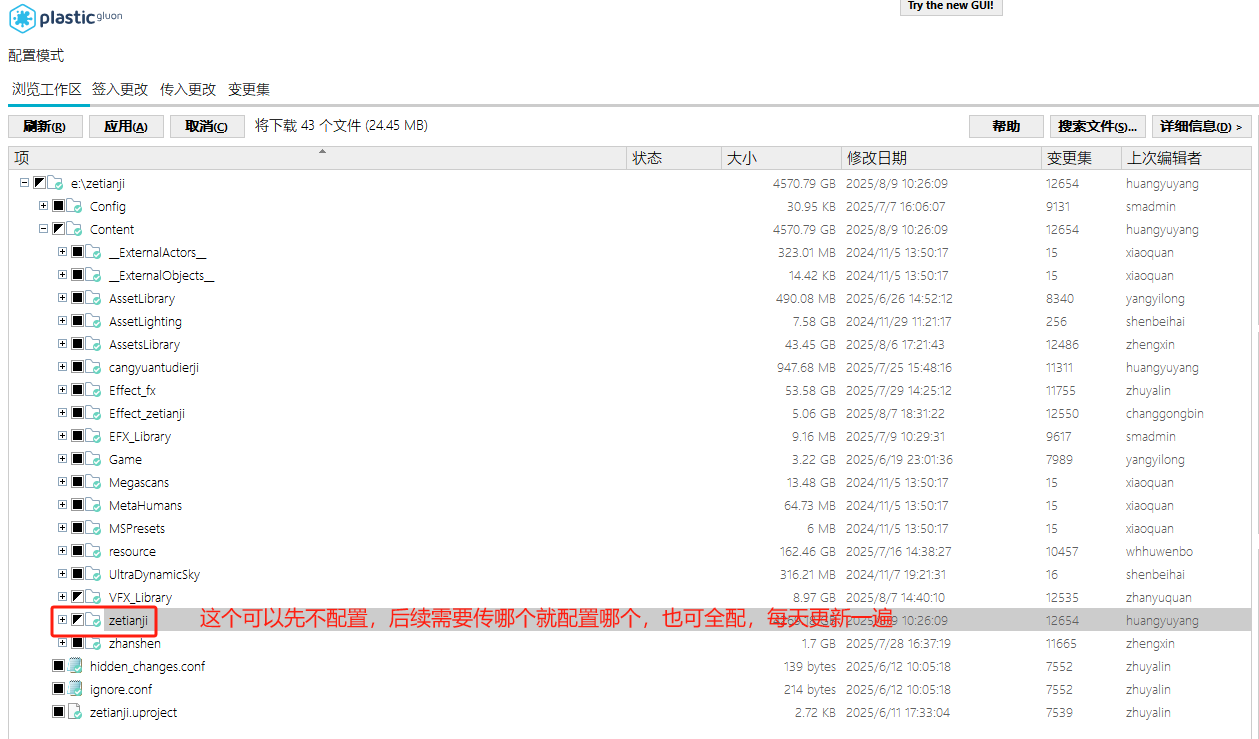Sort by 状态 column header
This screenshot has width=1259, height=739.
click(x=675, y=158)
